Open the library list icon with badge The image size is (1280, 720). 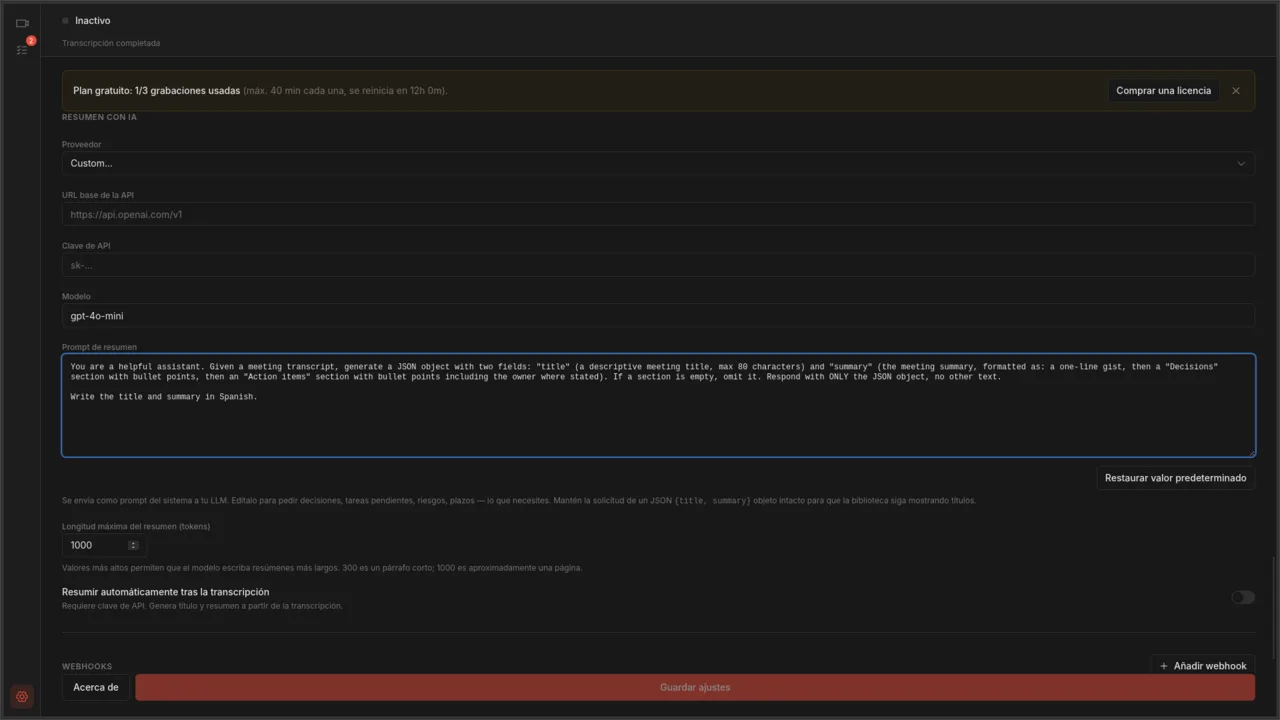pos(22,49)
